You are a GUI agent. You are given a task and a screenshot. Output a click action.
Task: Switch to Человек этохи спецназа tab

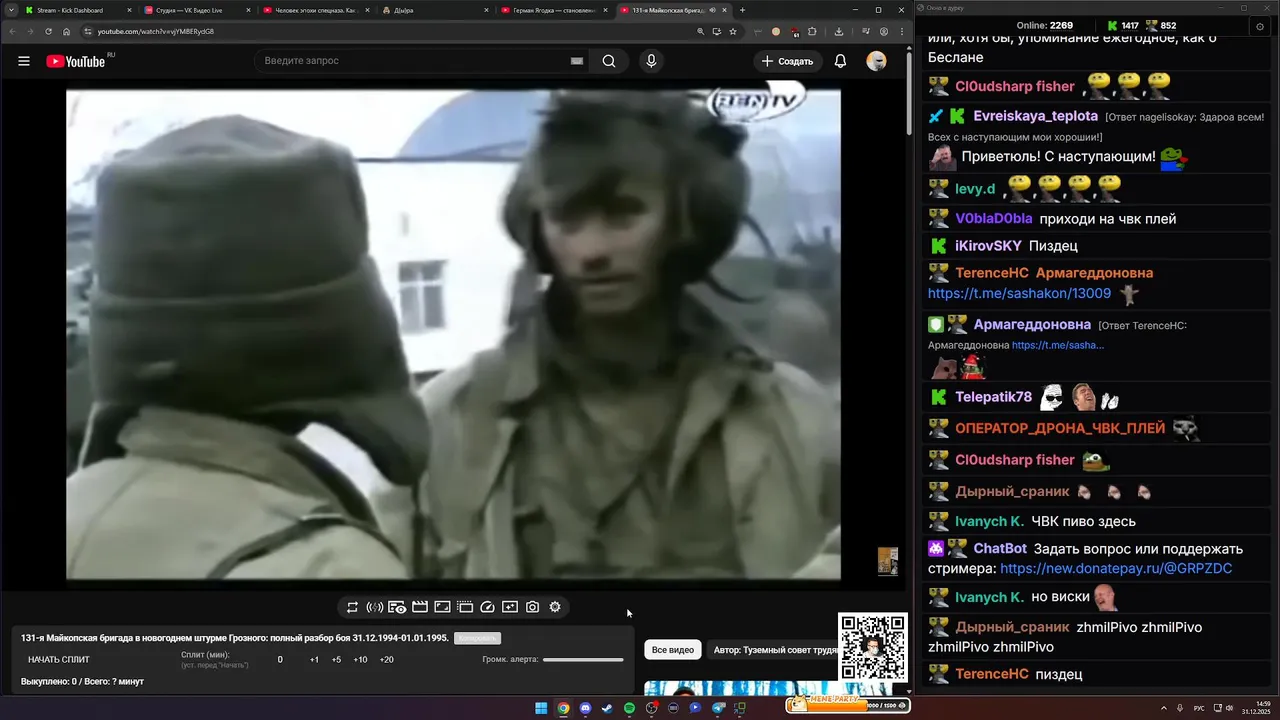(314, 10)
